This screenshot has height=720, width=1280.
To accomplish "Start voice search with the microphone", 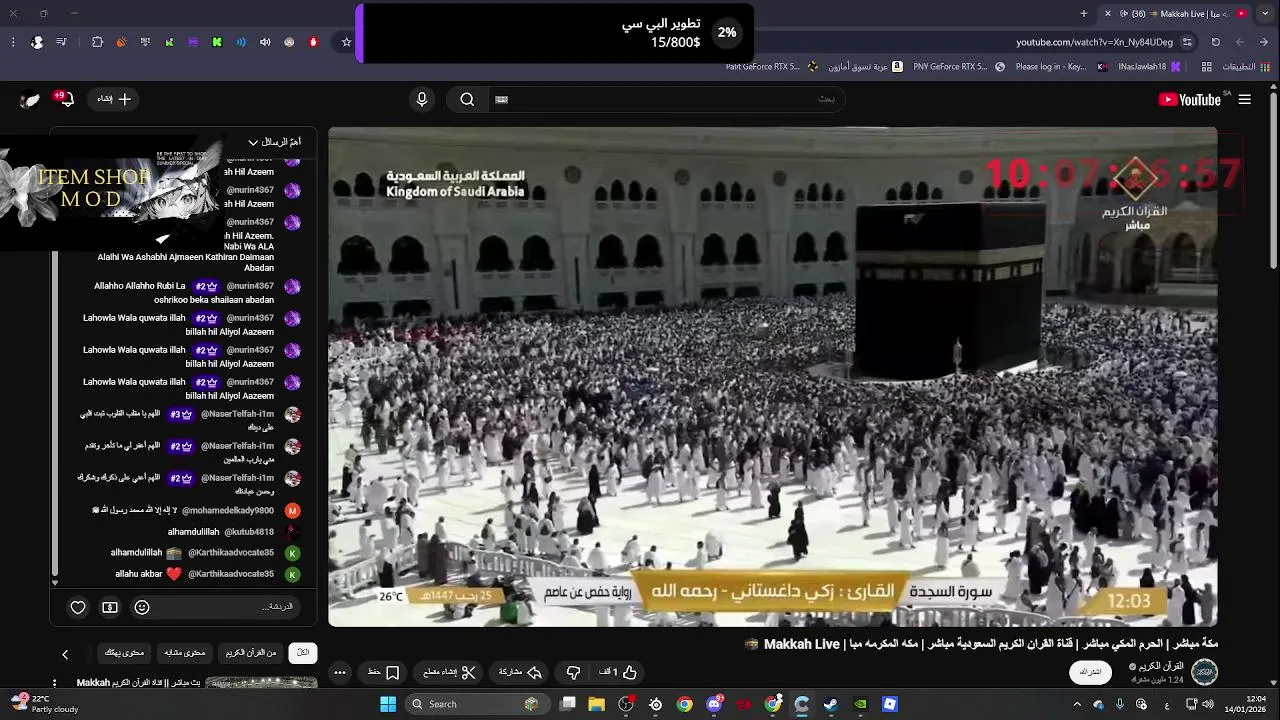I will tap(422, 99).
